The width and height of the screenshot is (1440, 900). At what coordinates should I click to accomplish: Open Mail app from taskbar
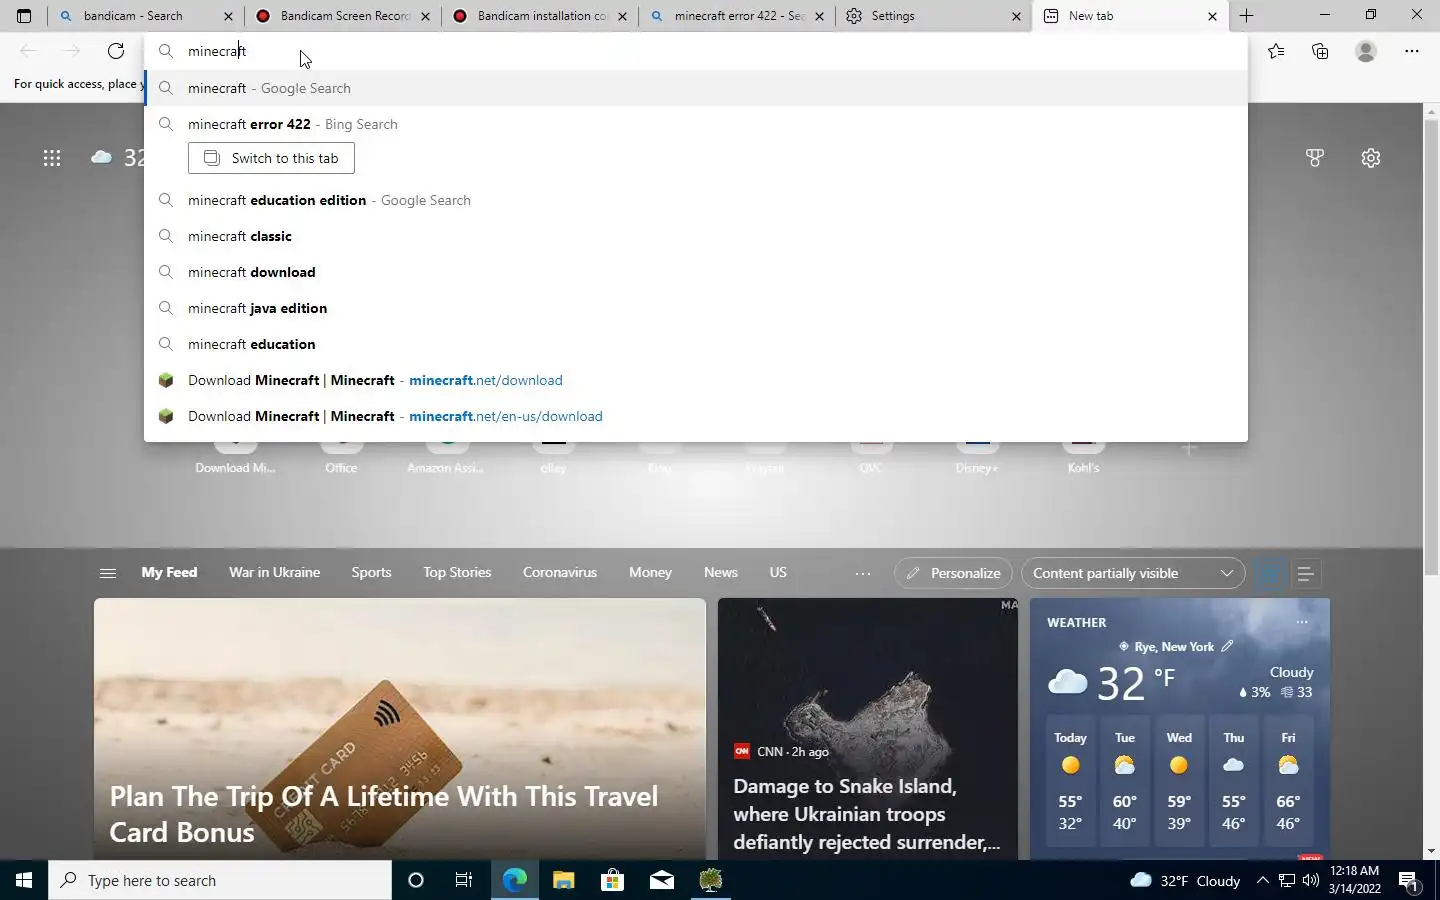662,880
